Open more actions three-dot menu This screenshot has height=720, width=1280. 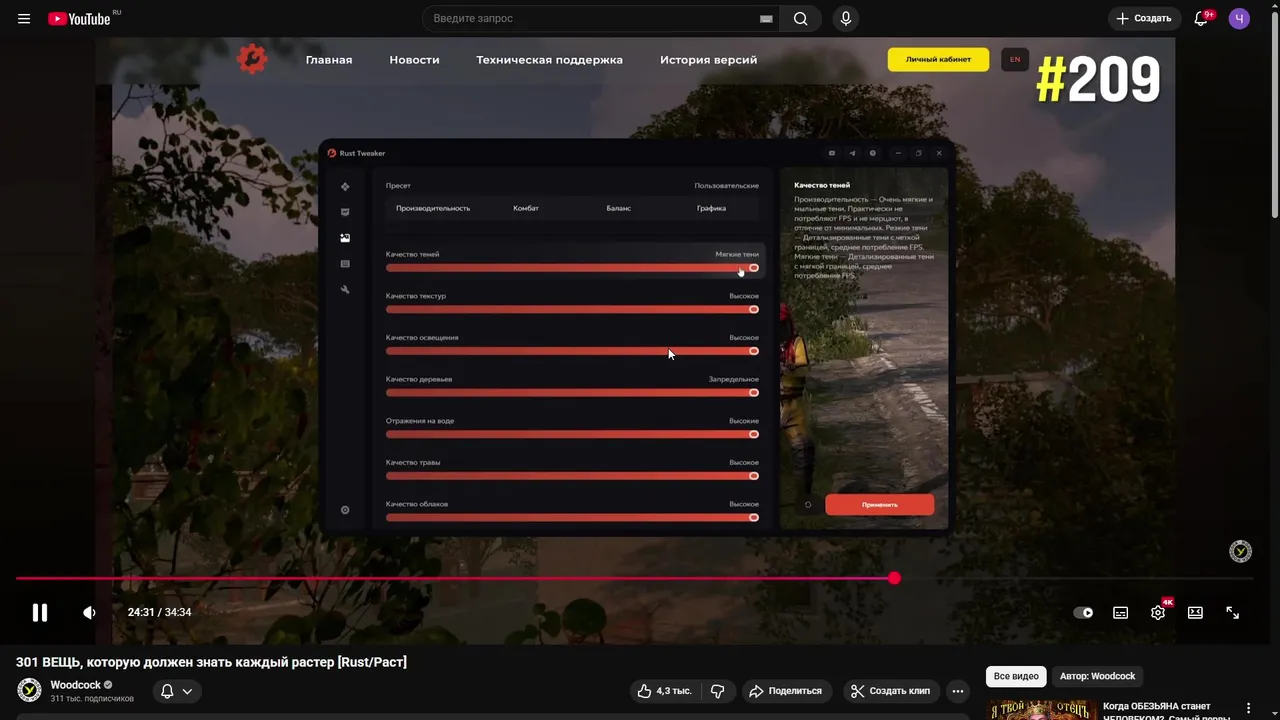(x=958, y=691)
